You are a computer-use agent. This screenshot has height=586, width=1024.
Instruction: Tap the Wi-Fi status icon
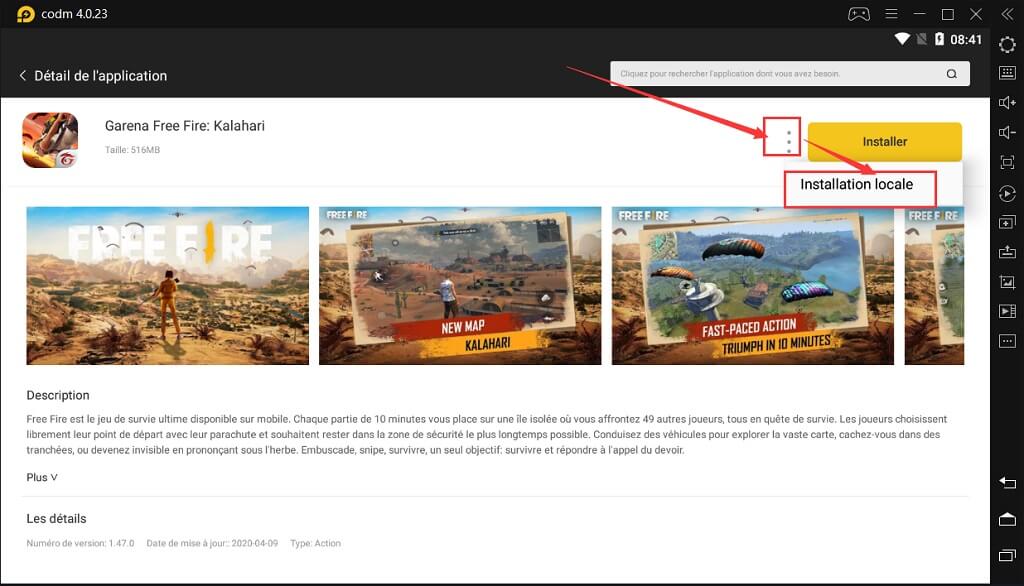[902, 39]
